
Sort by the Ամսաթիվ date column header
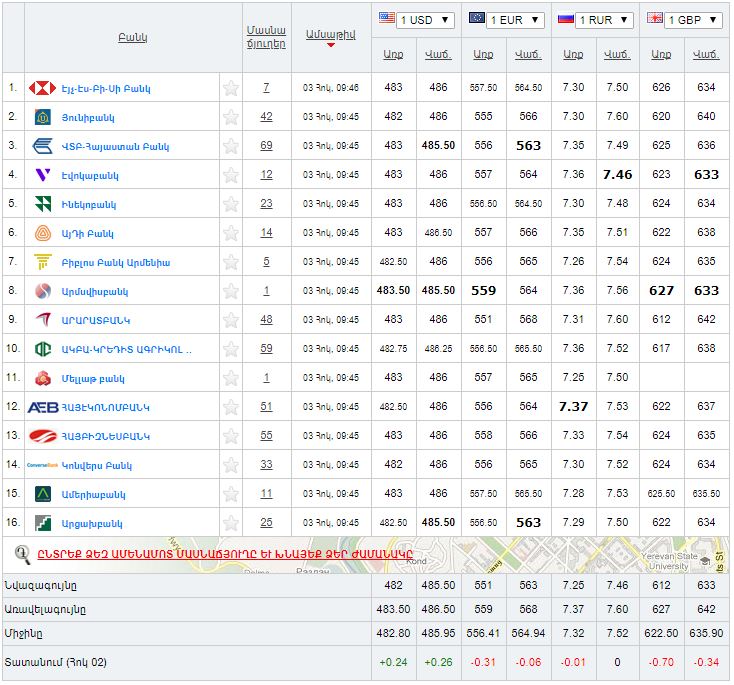coord(330,35)
